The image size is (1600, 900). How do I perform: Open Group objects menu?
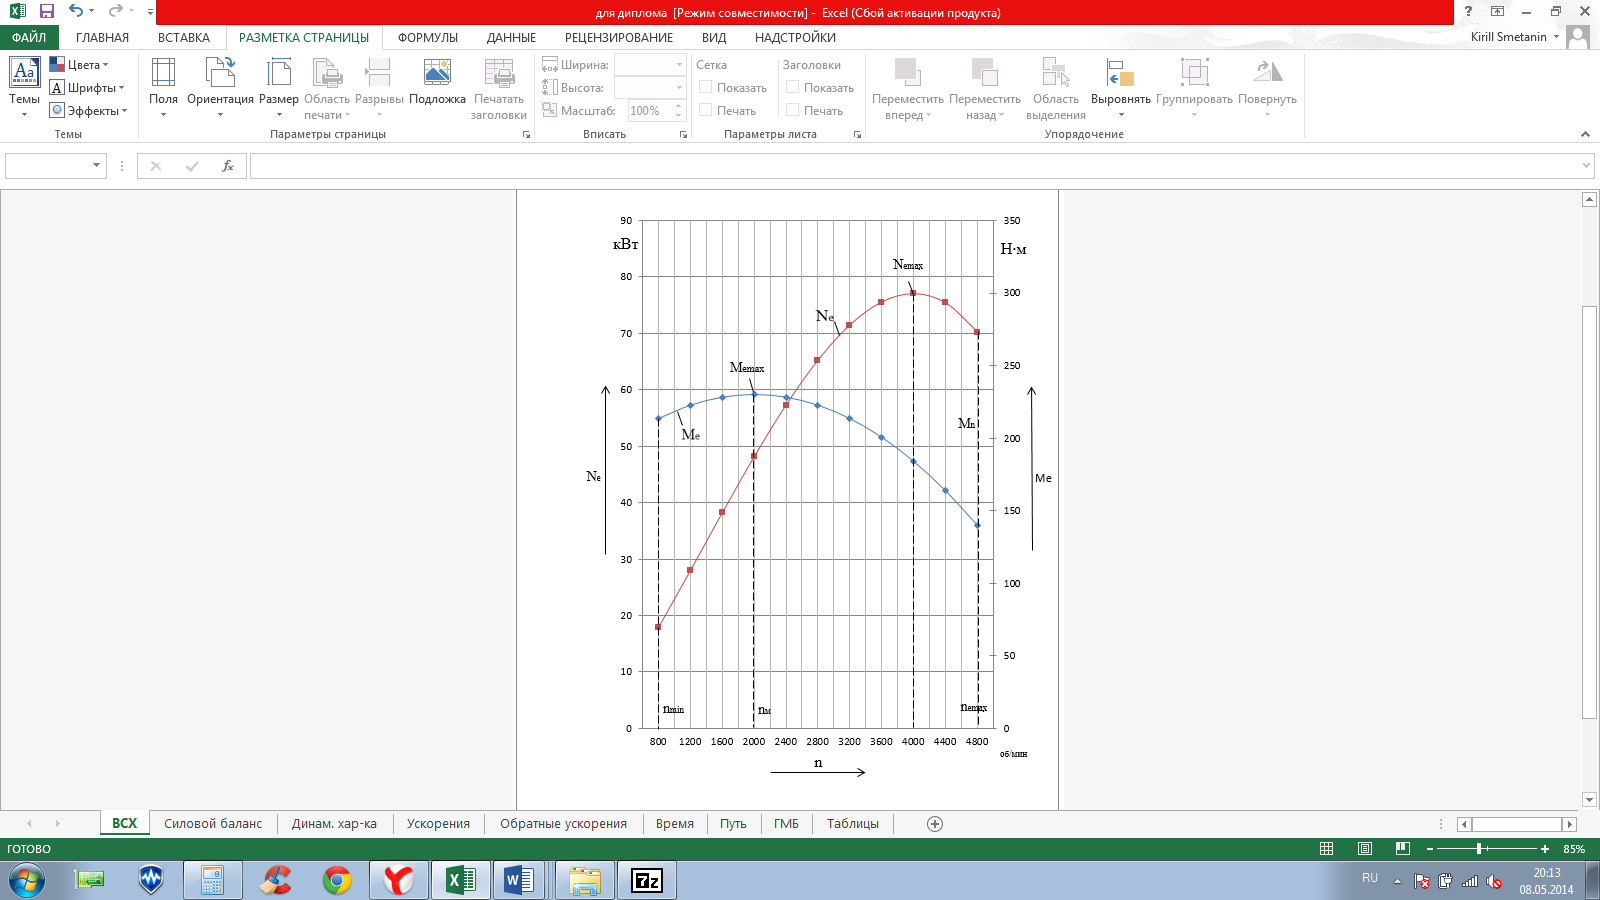pos(1194,87)
